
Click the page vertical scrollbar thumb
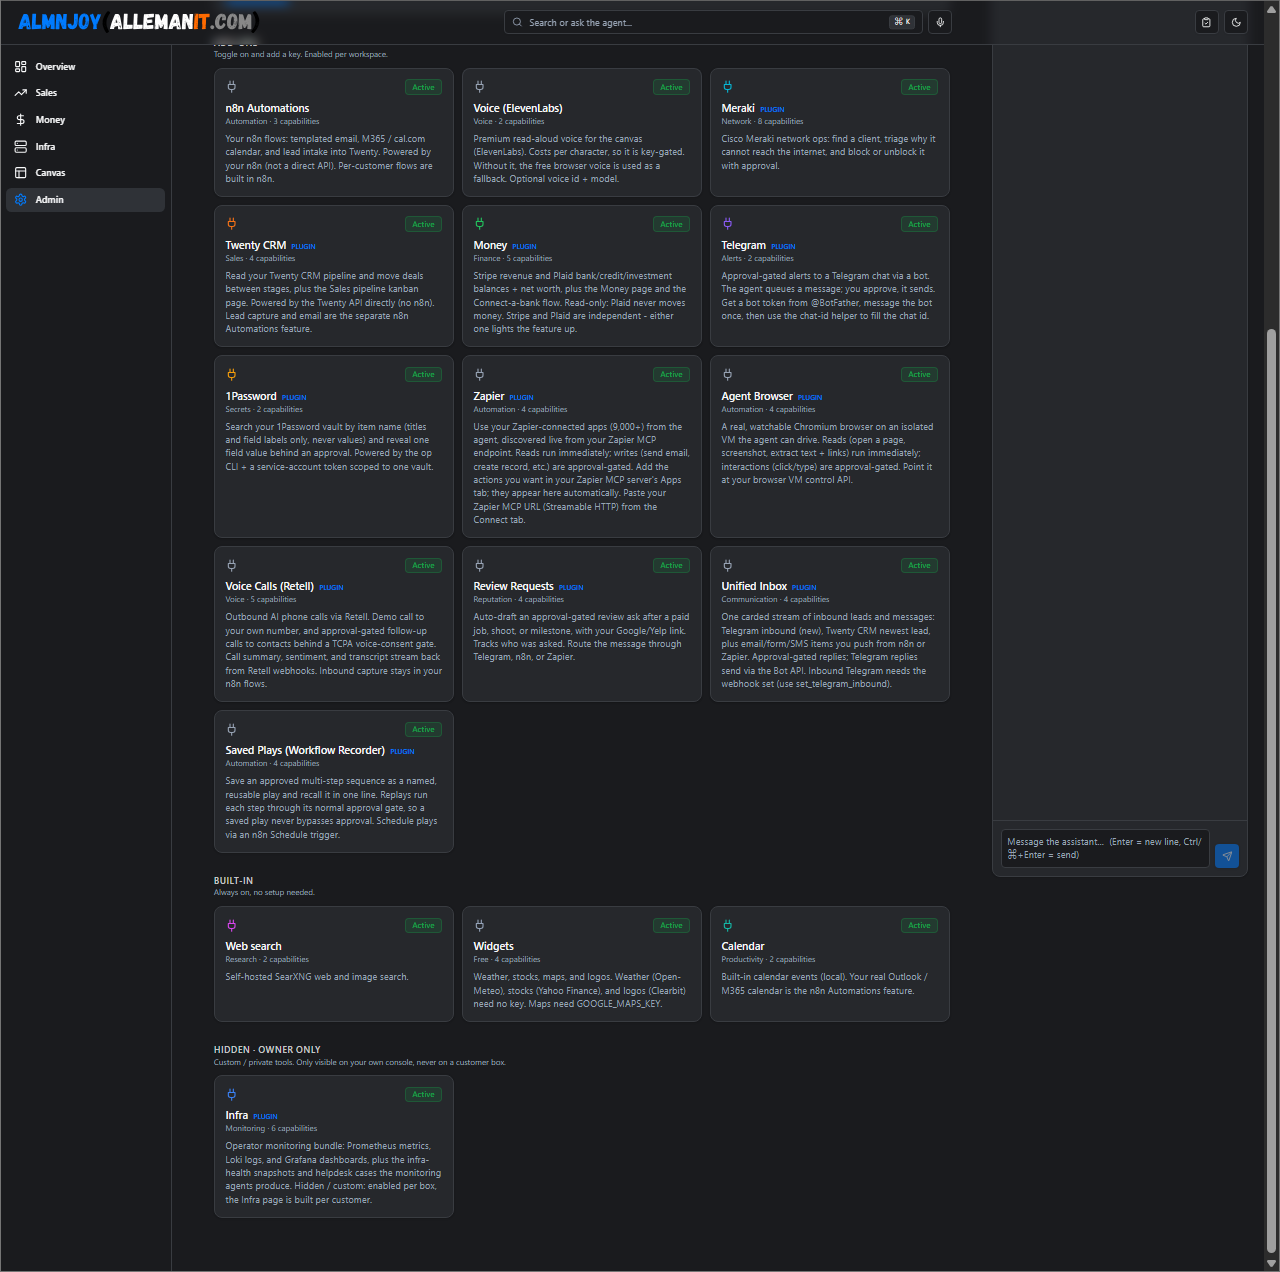pos(1271,790)
